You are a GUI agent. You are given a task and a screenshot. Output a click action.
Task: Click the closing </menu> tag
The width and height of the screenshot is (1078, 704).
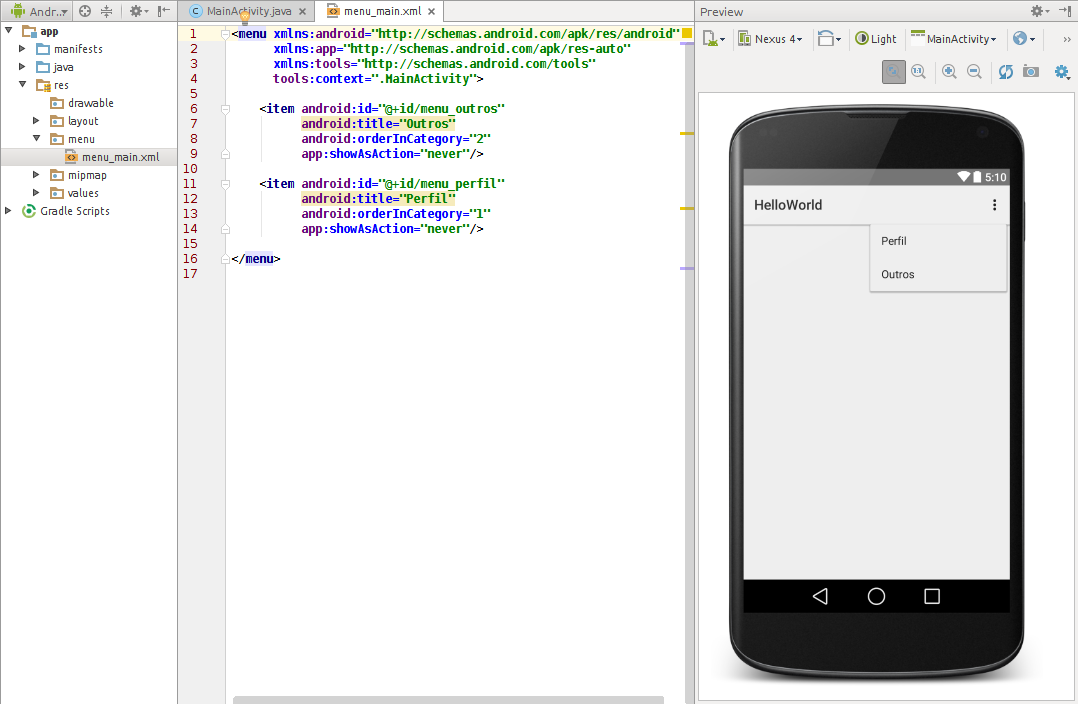tap(256, 259)
